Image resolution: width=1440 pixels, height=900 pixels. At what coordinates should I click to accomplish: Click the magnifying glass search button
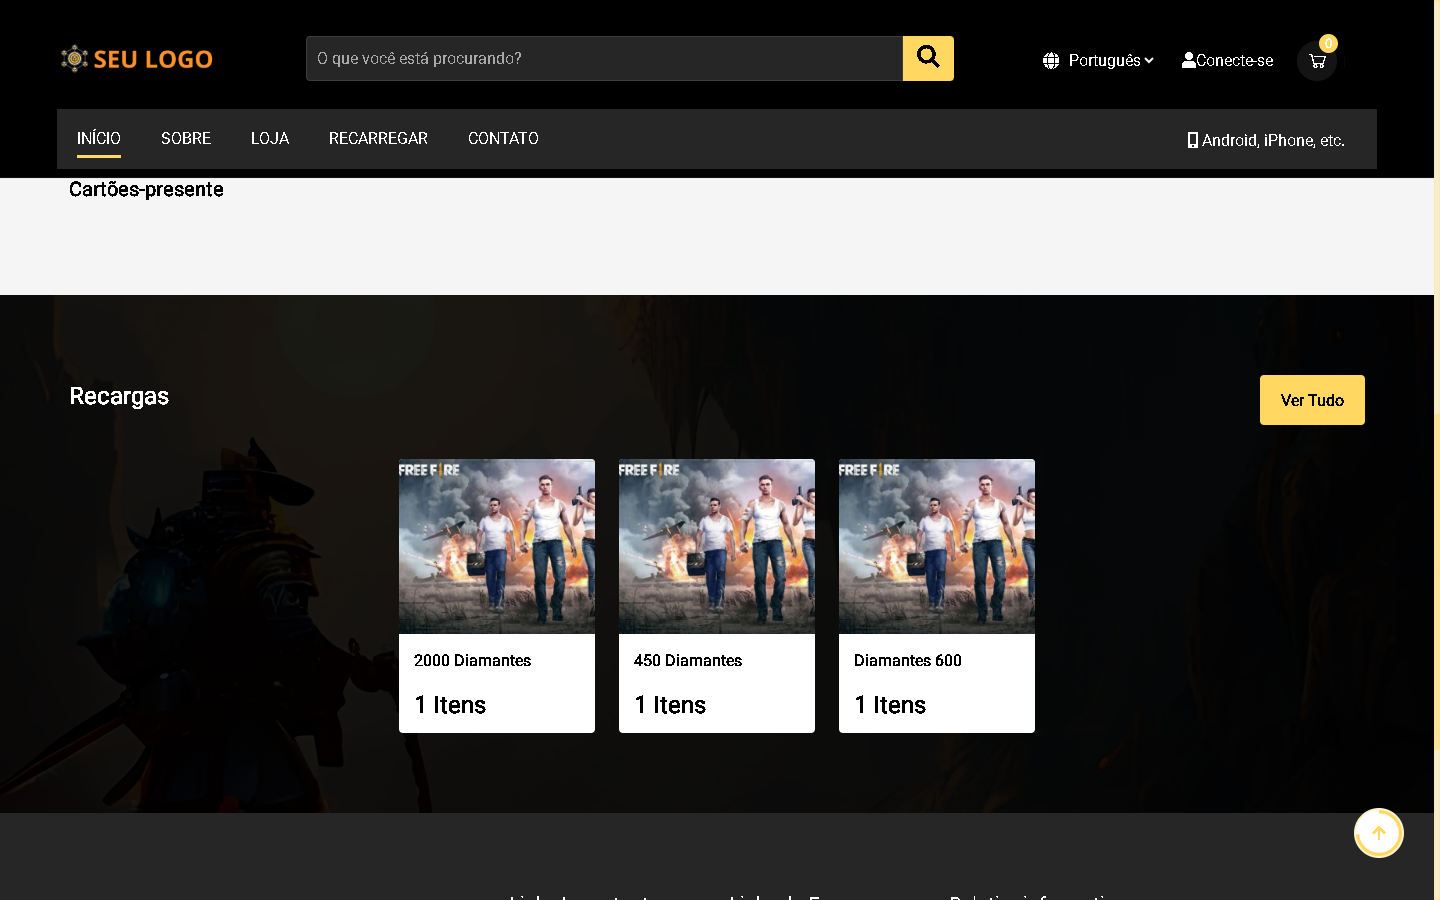pyautogui.click(x=927, y=58)
